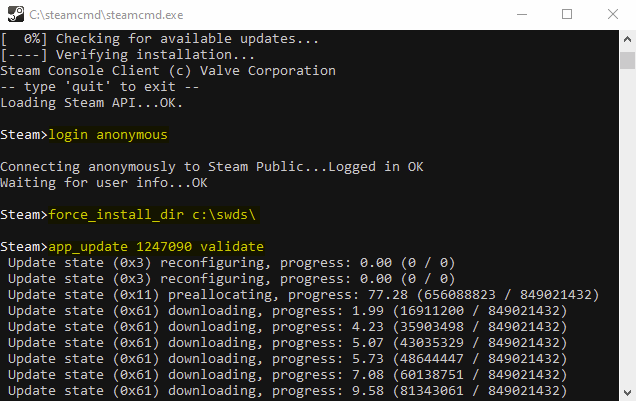
Task: Click the steamcmd console icon in title bar
Action: (13, 15)
